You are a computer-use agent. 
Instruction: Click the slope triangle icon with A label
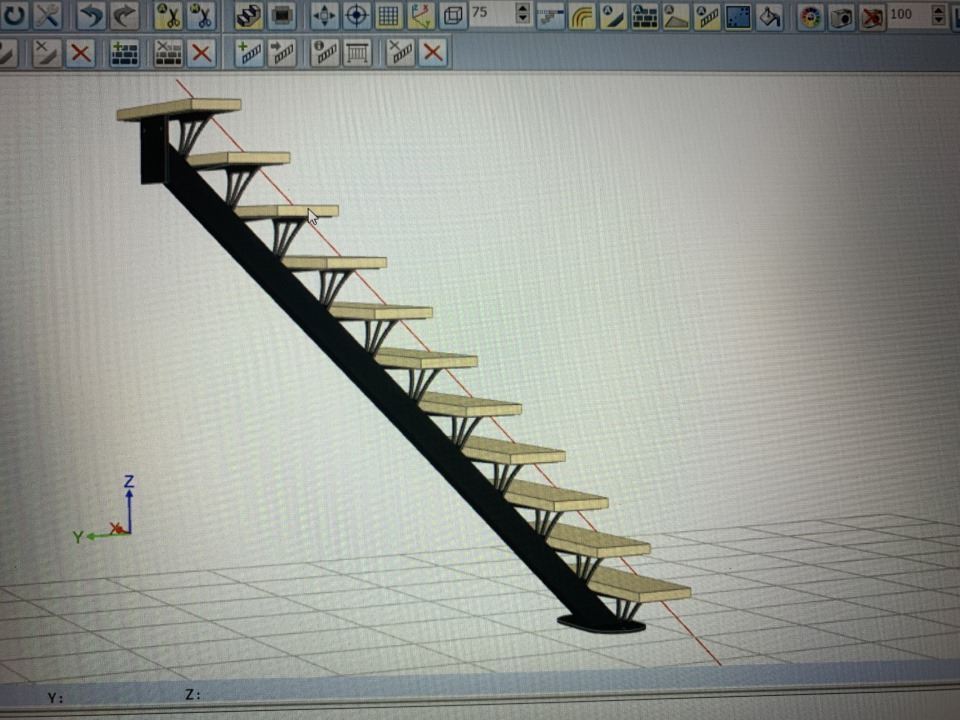coord(676,18)
